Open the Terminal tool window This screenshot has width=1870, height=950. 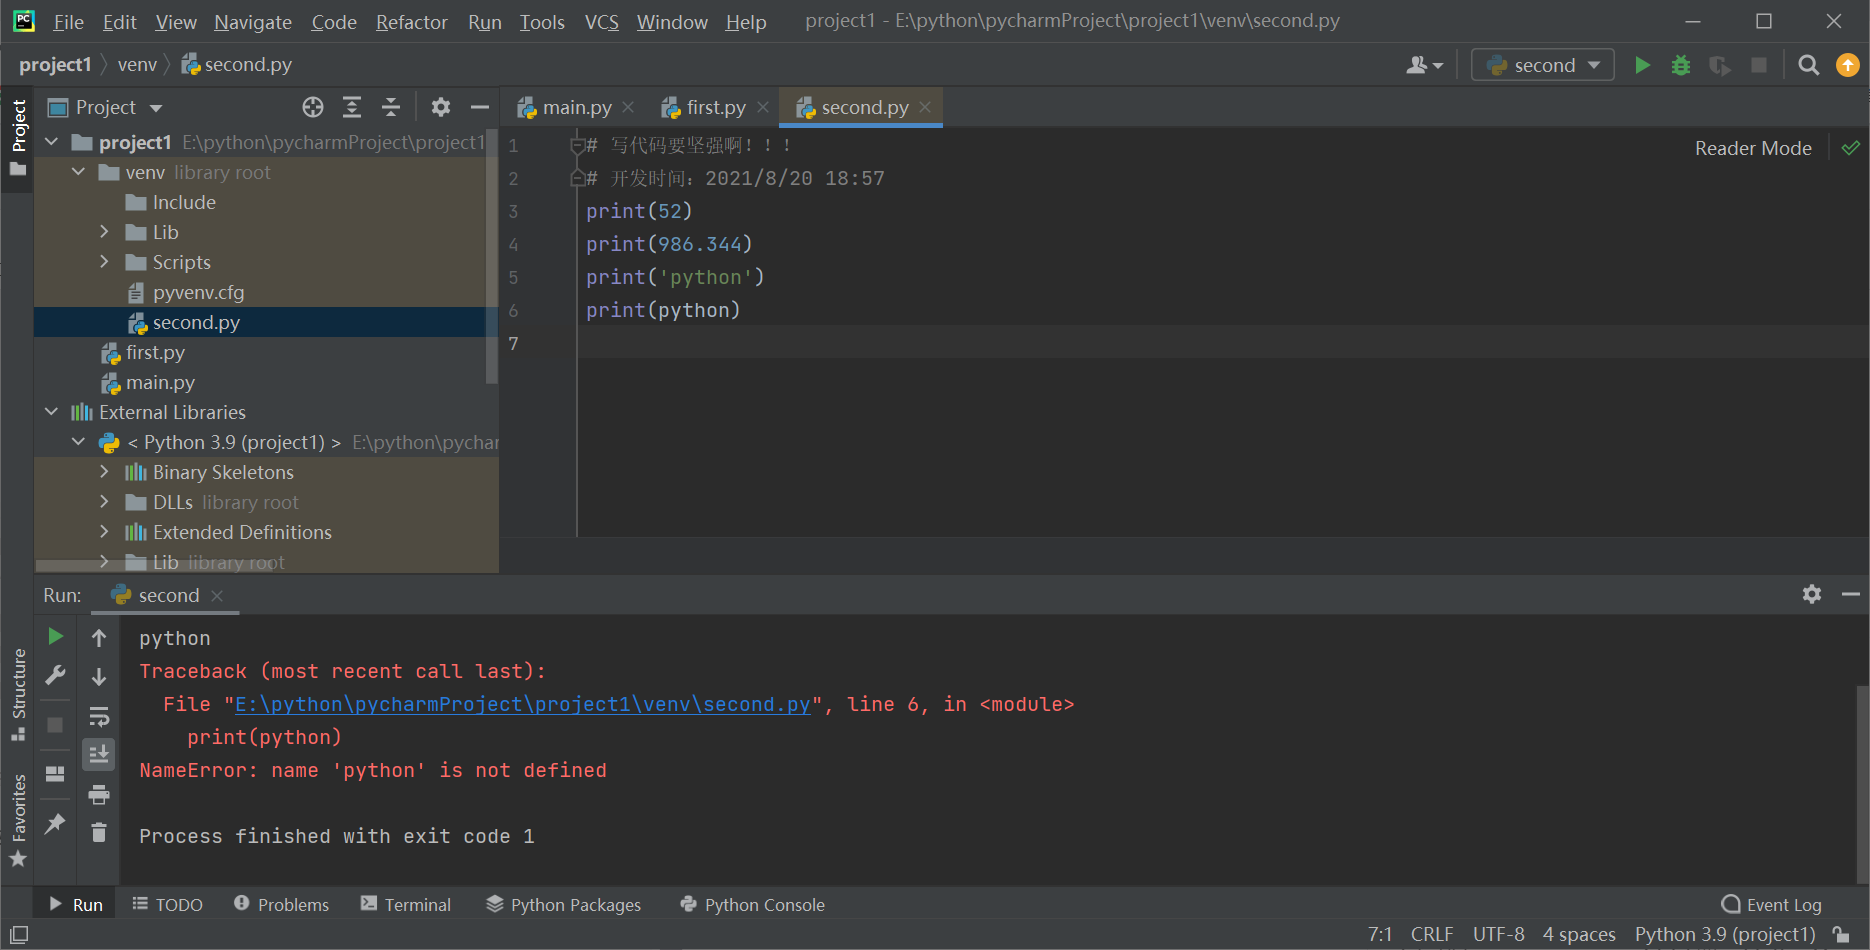(x=406, y=904)
